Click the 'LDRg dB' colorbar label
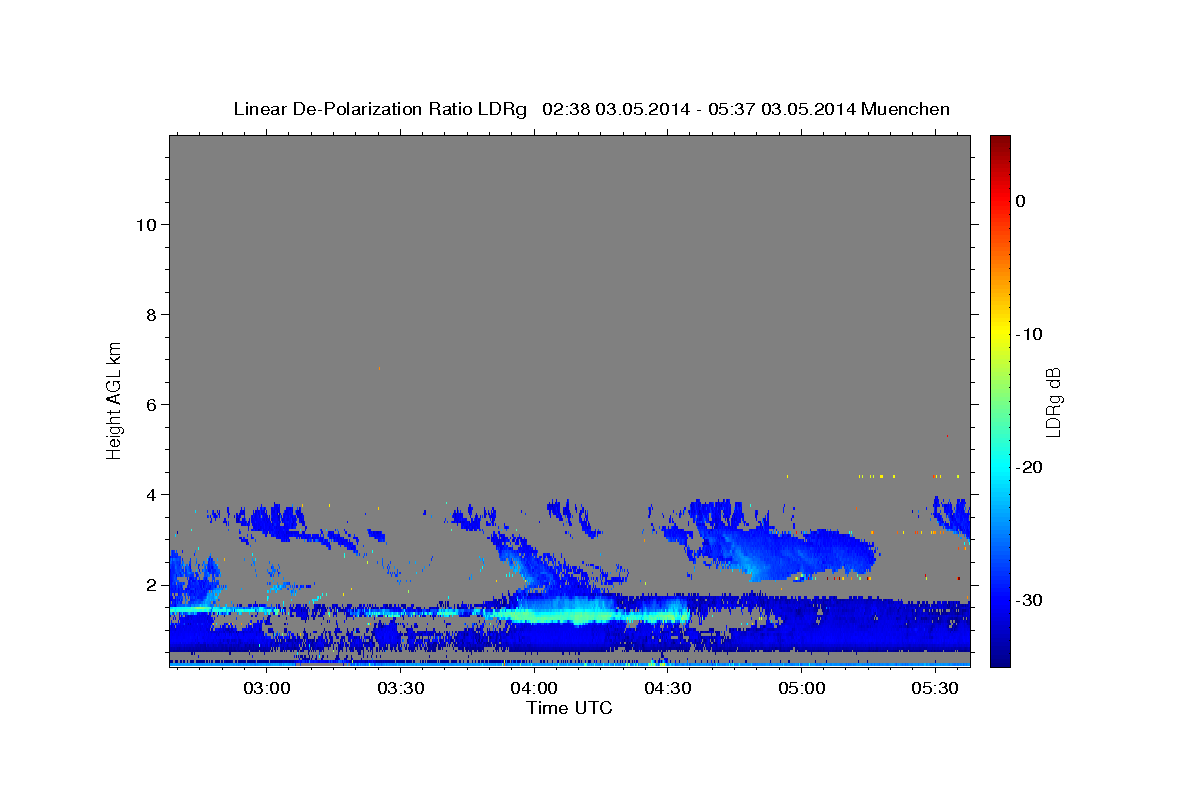This screenshot has width=1200, height=800. pos(1053,402)
